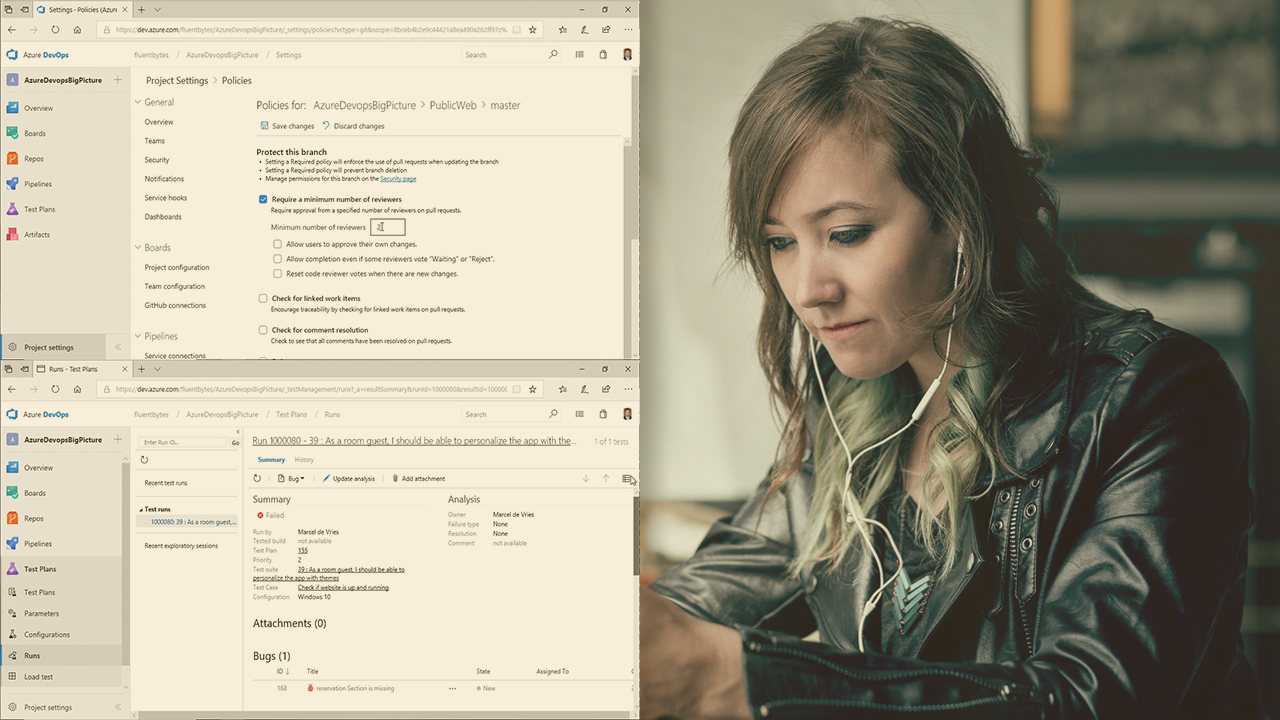Open Pipelines icon in the Settings window sidebar

pos(12,184)
